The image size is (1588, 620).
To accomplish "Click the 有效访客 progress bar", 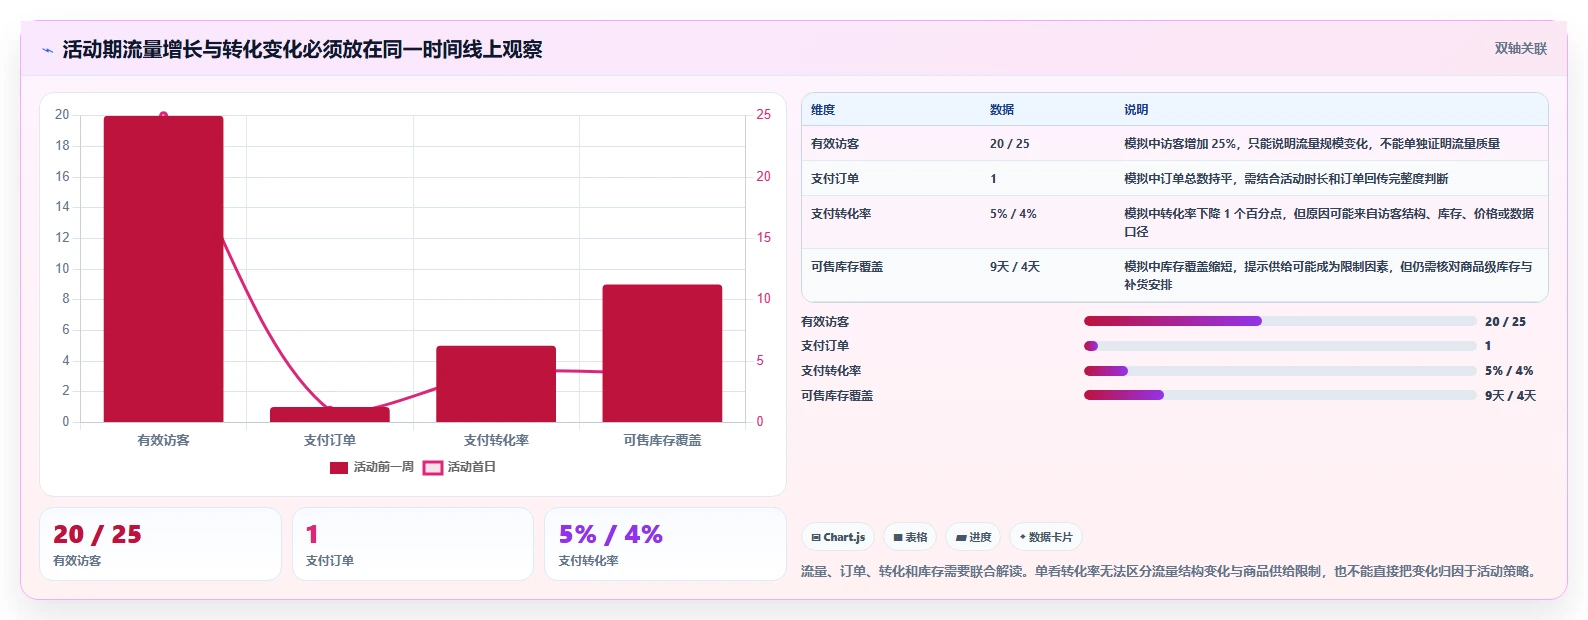I will 1280,321.
